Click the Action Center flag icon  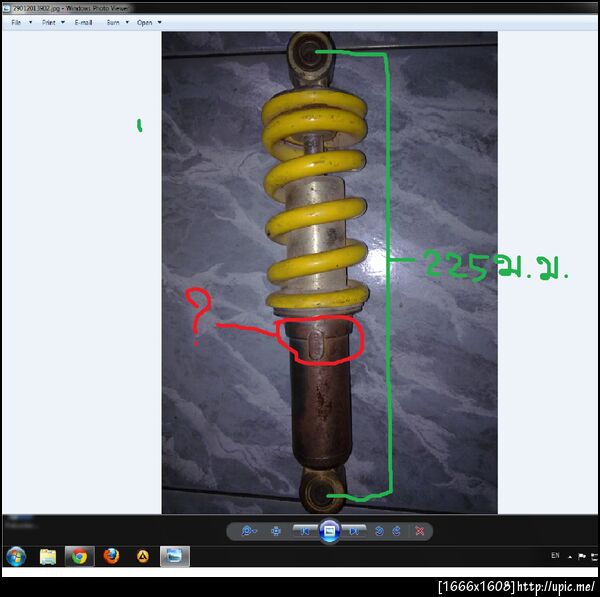coord(582,556)
